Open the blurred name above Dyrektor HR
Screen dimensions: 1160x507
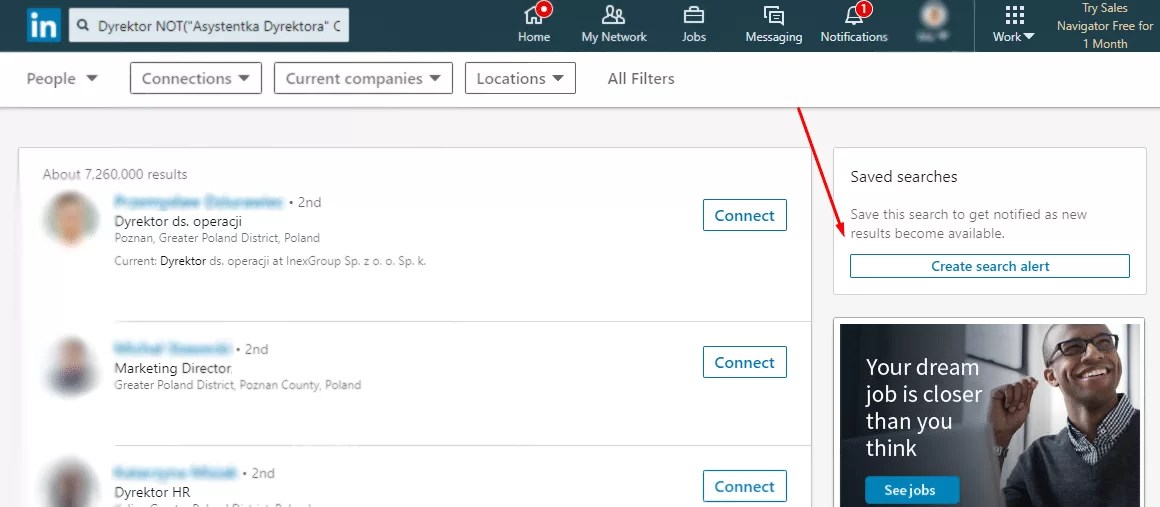coord(175,472)
